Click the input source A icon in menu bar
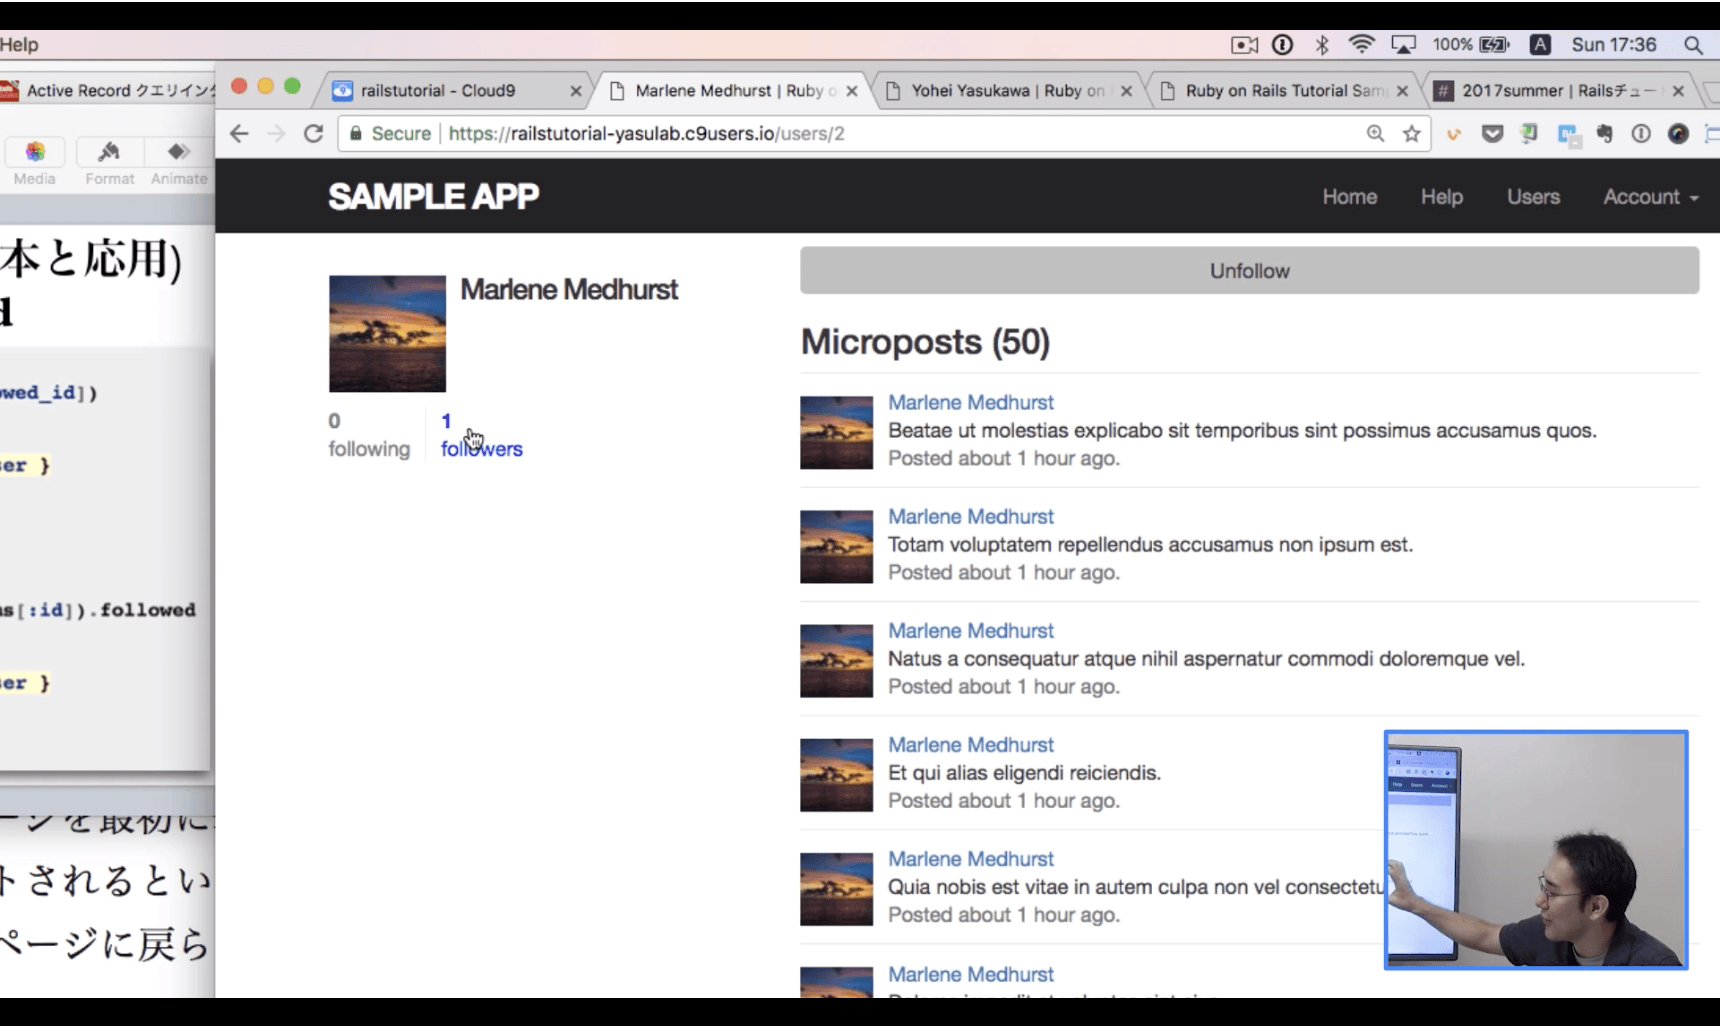This screenshot has width=1720, height=1028. [x=1540, y=45]
